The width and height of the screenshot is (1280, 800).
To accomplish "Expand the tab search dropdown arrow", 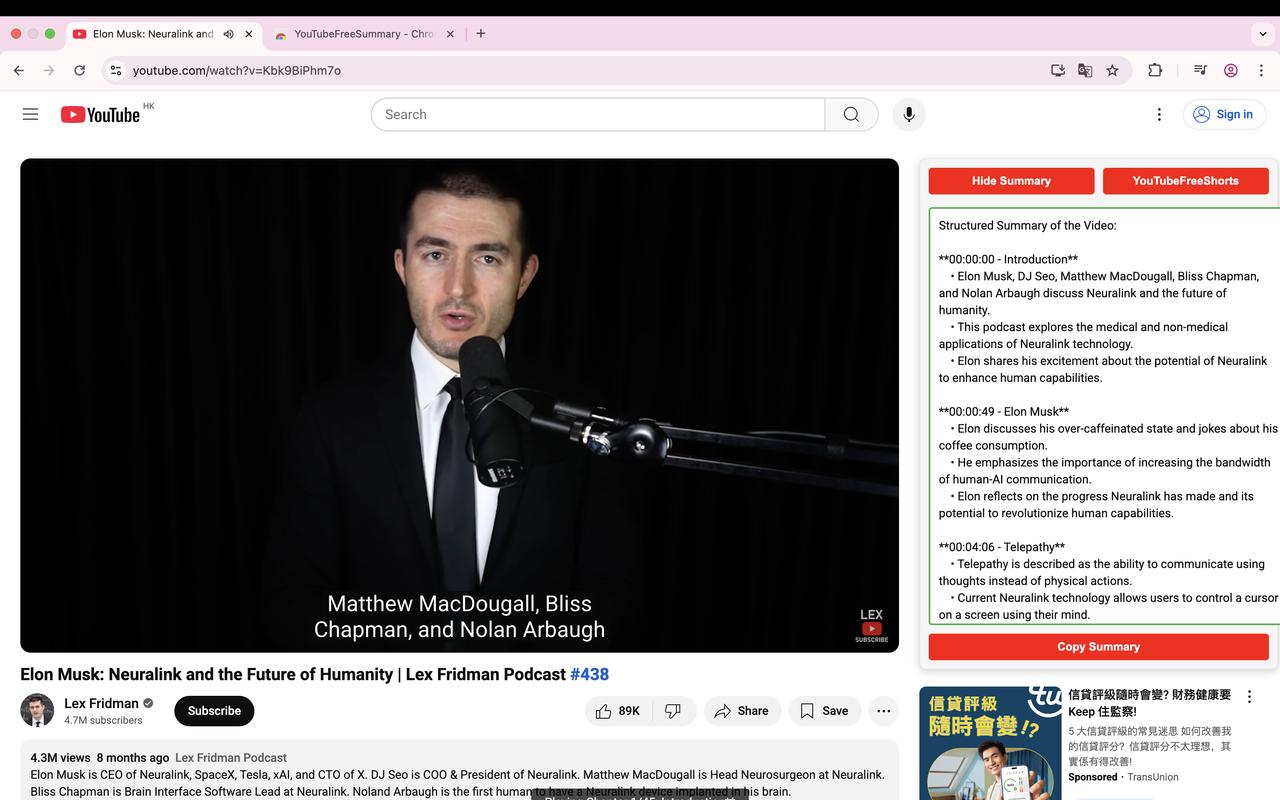I will (x=1263, y=34).
